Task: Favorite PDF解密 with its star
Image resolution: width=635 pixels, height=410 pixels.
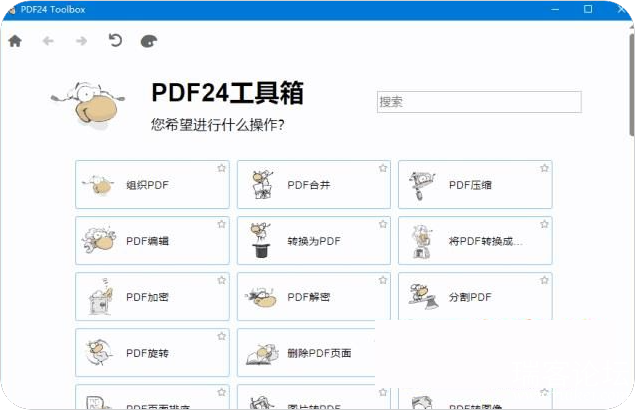Action: (x=383, y=280)
